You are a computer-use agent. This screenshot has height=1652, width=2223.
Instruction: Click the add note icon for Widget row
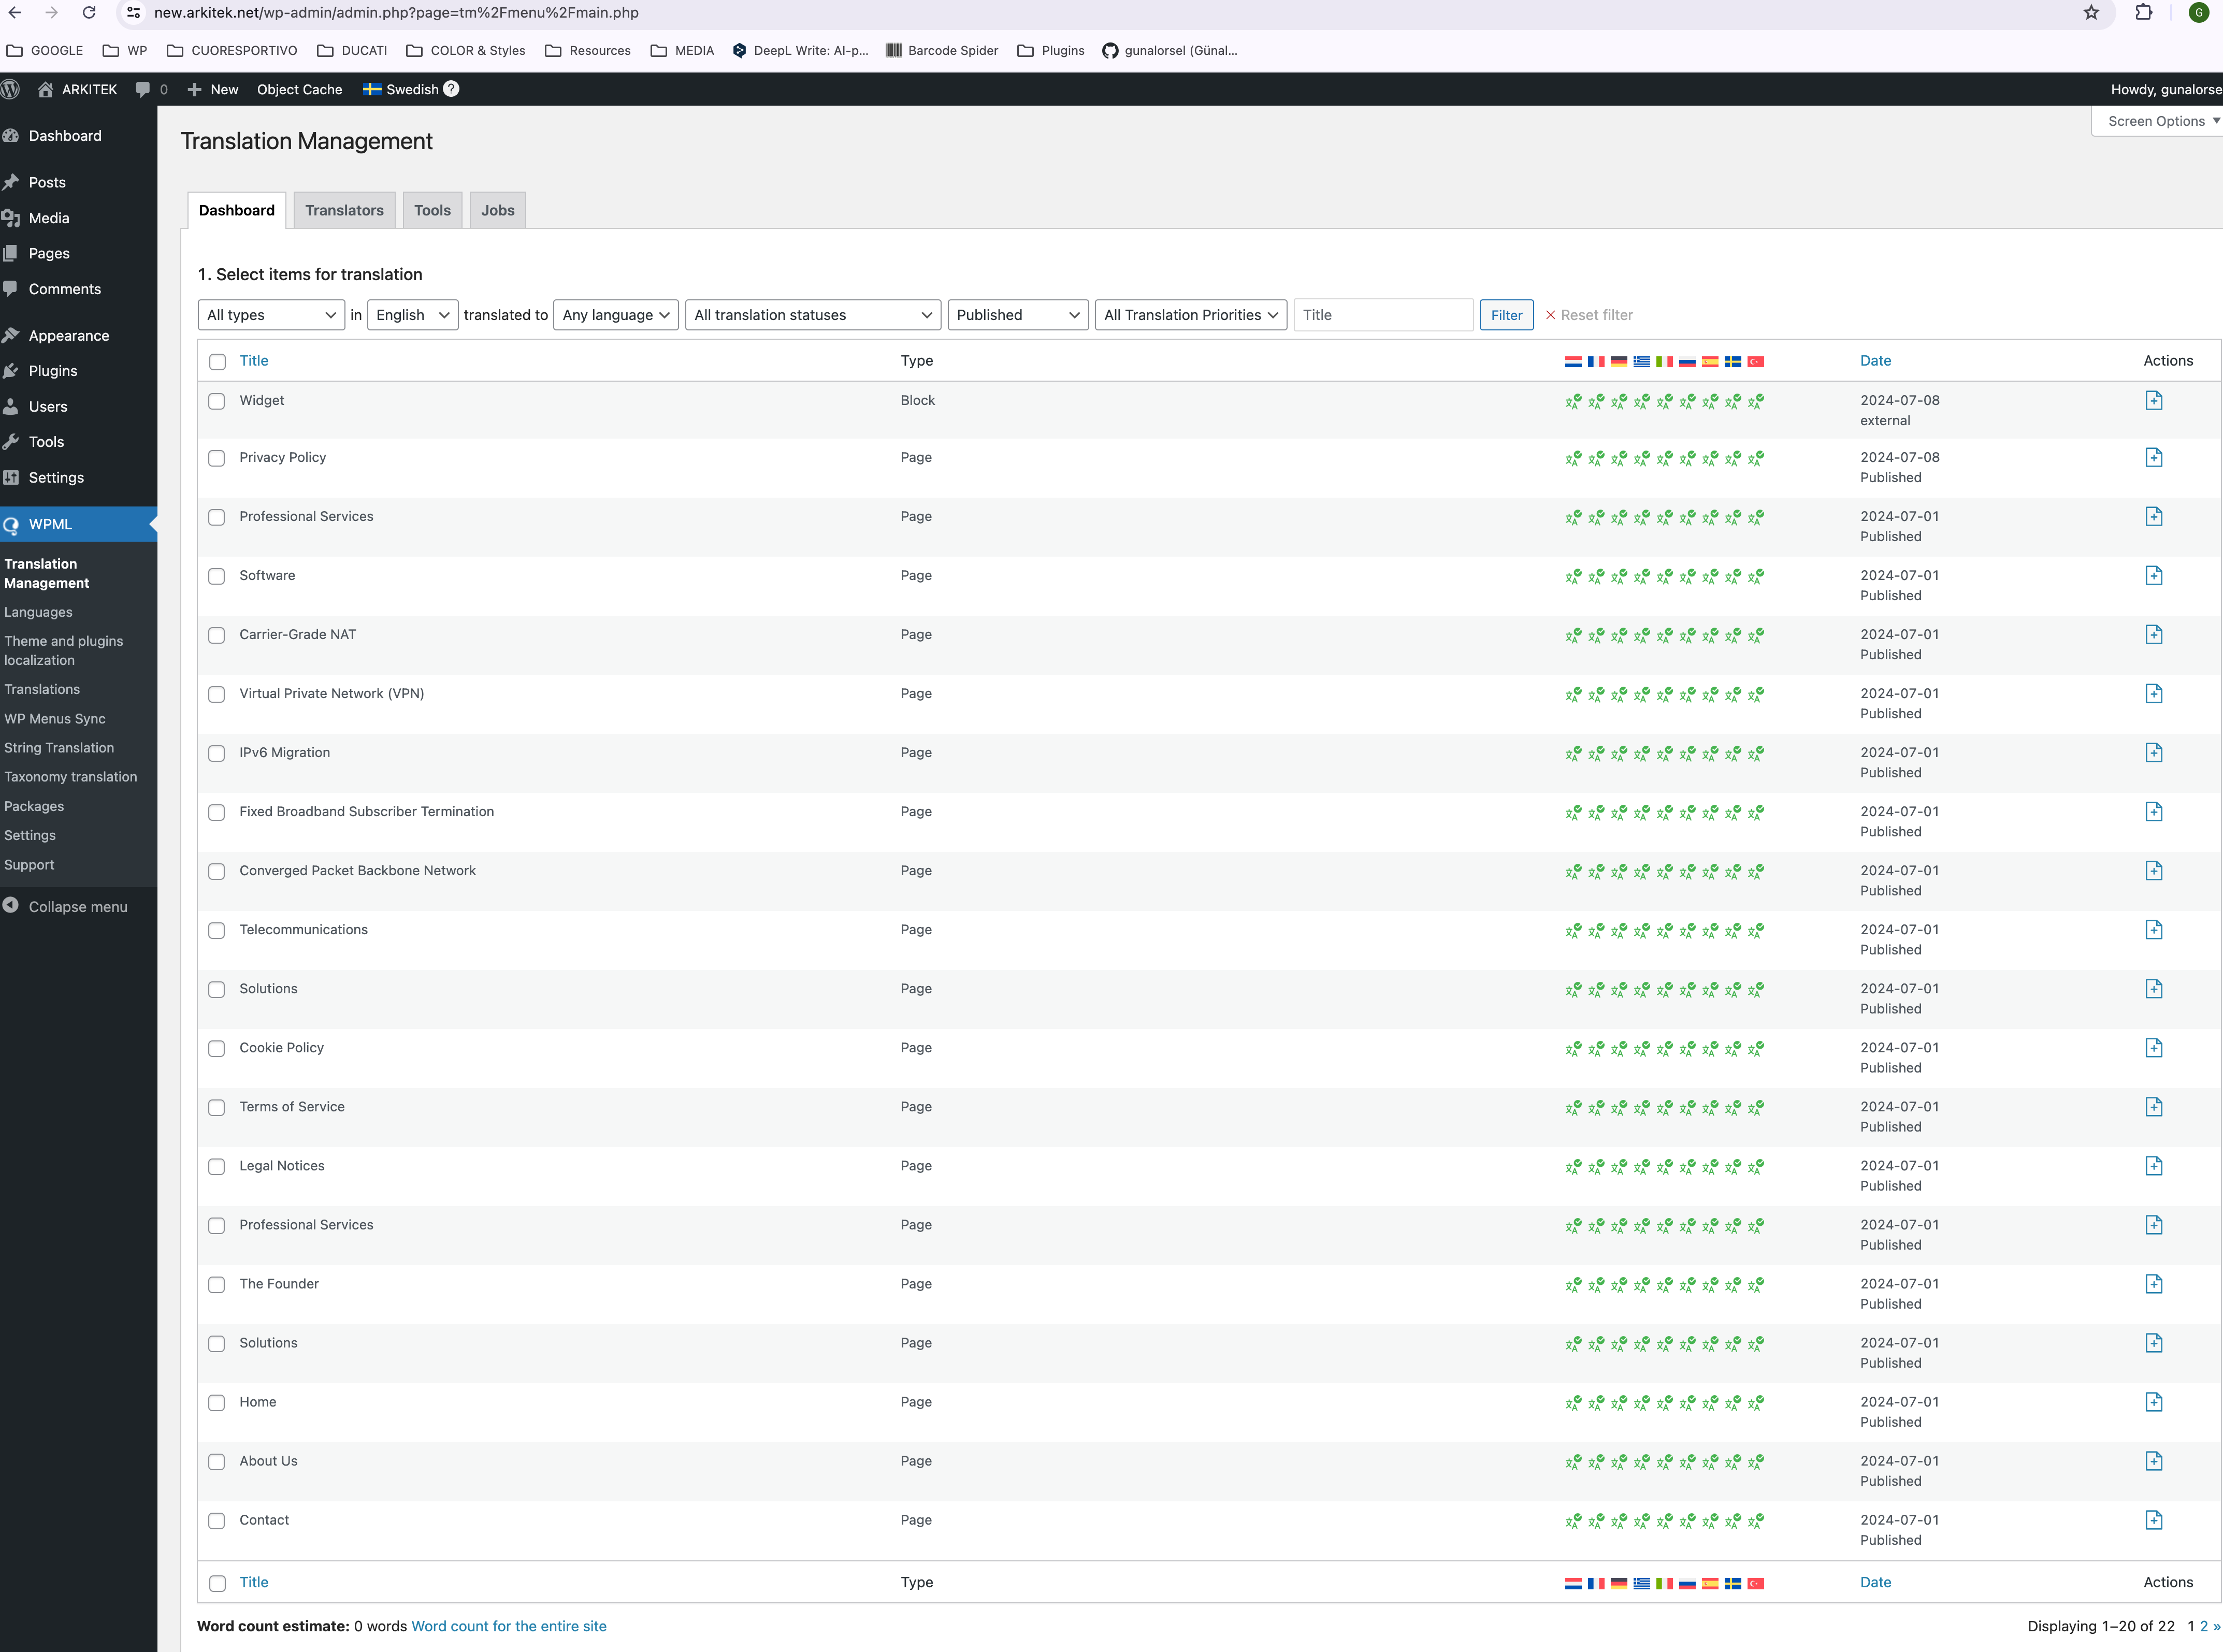tap(2153, 401)
